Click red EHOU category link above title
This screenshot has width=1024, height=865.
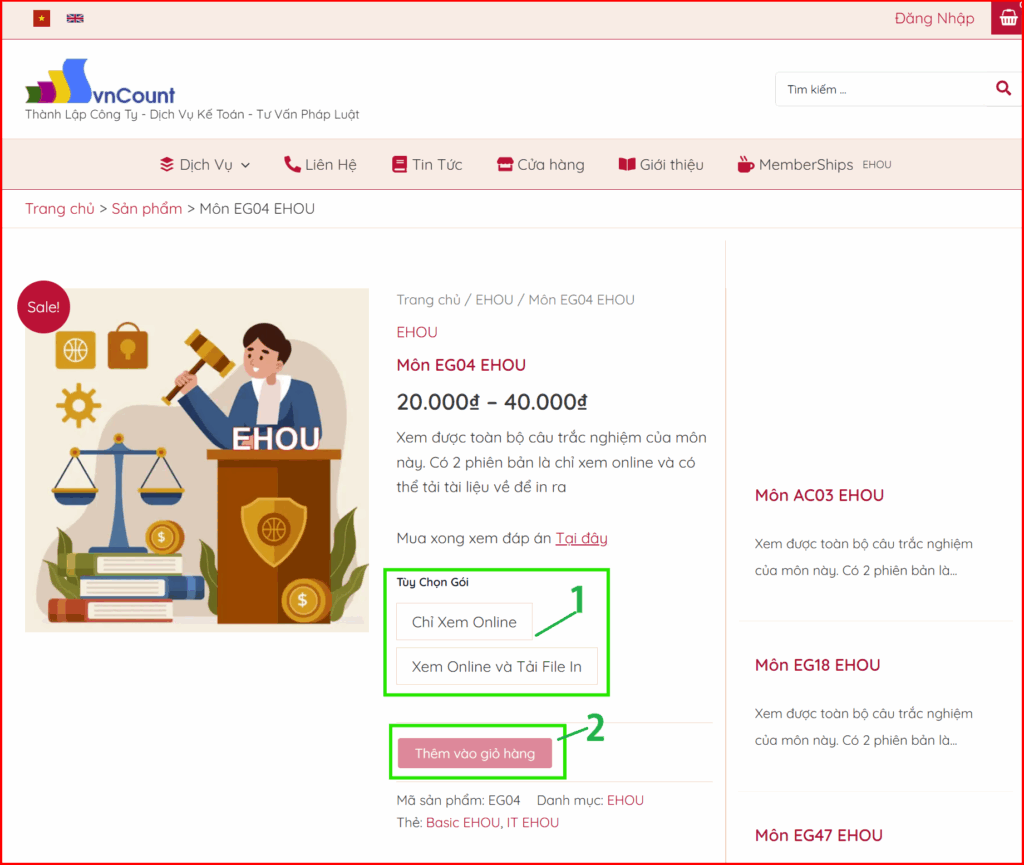[417, 332]
